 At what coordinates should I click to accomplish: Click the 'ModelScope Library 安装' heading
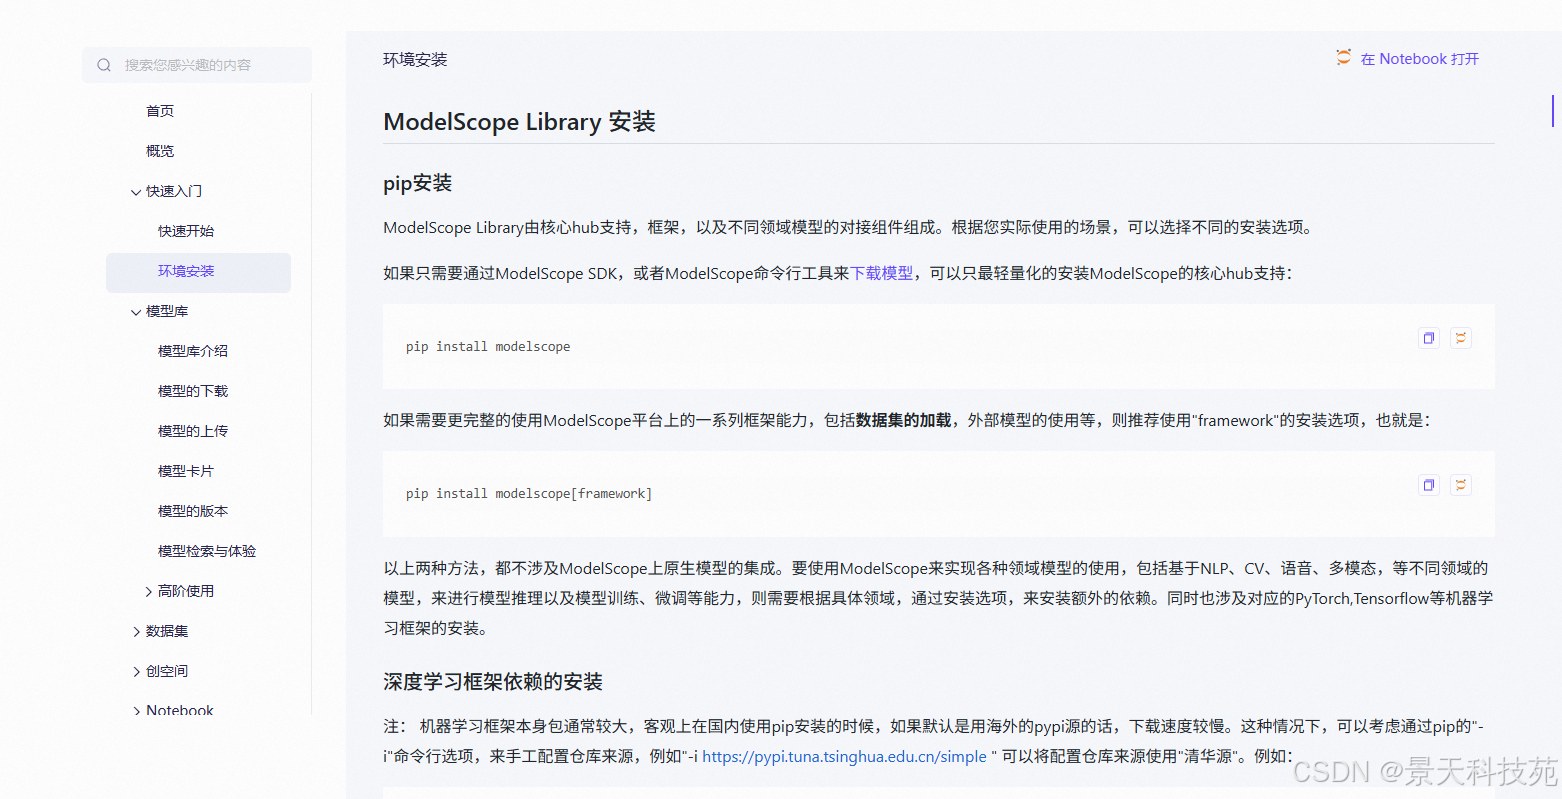pyautogui.click(x=519, y=122)
